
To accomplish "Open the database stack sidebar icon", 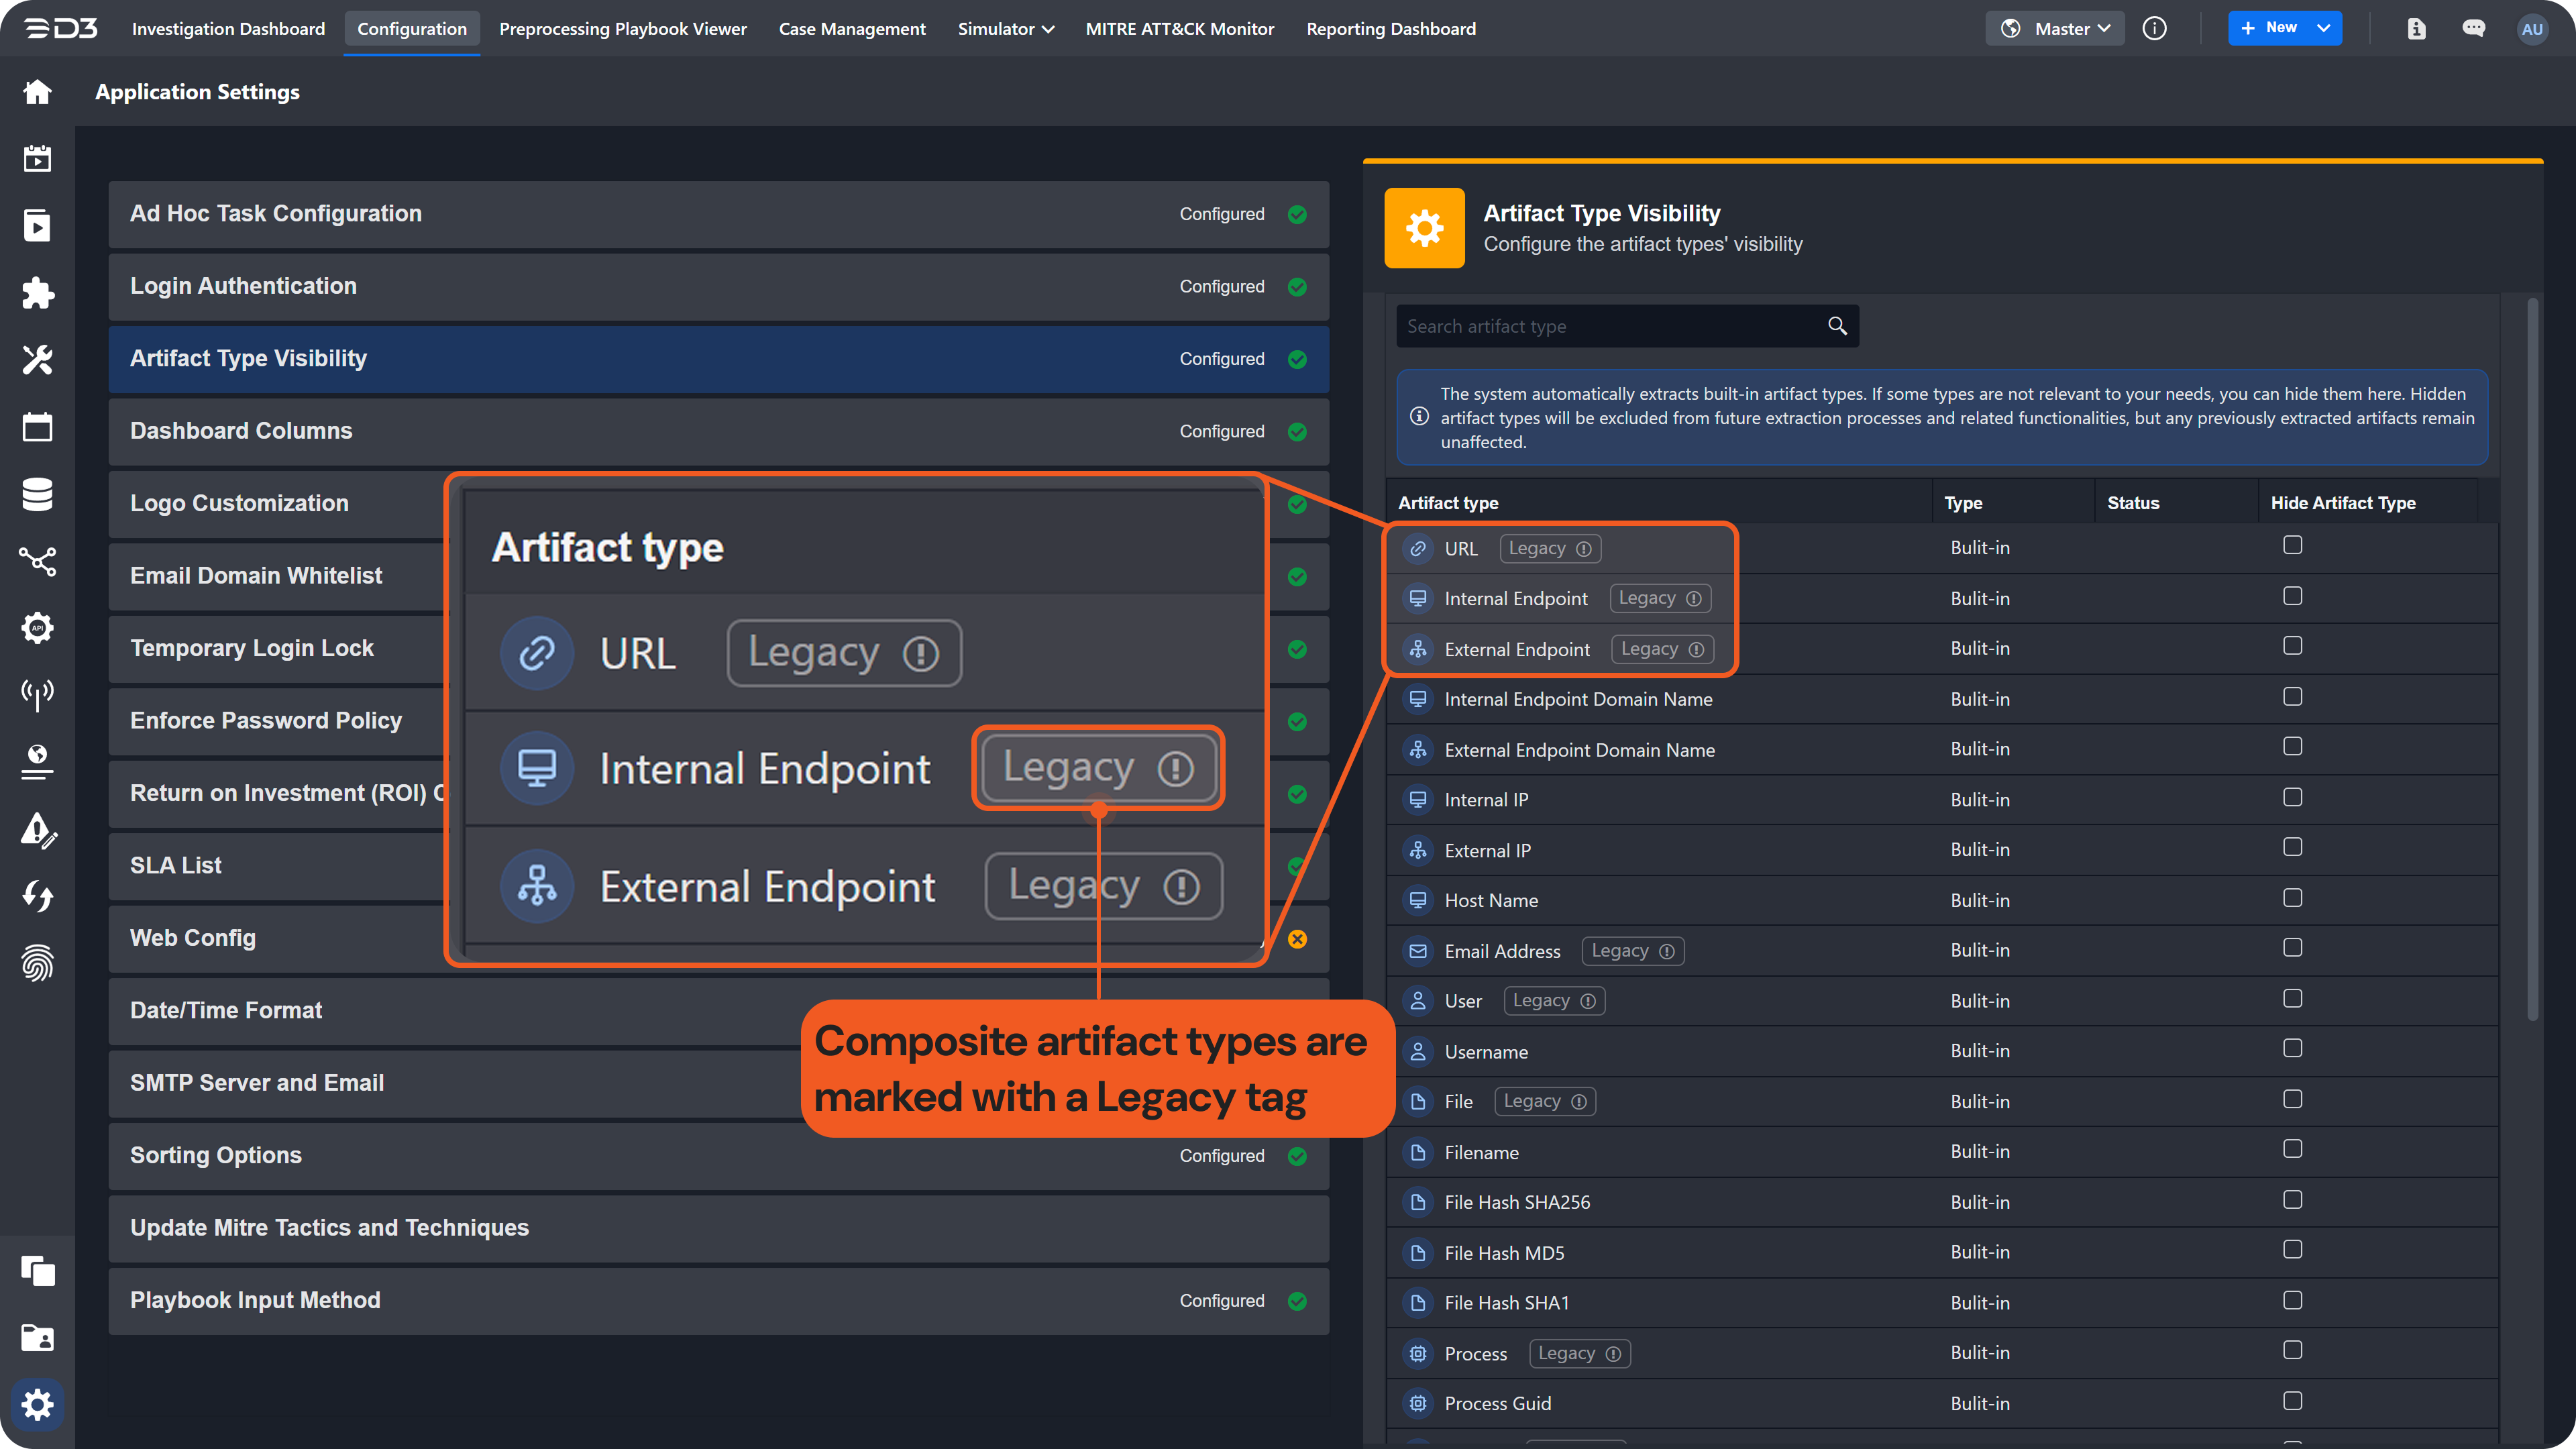I will tap(37, 494).
